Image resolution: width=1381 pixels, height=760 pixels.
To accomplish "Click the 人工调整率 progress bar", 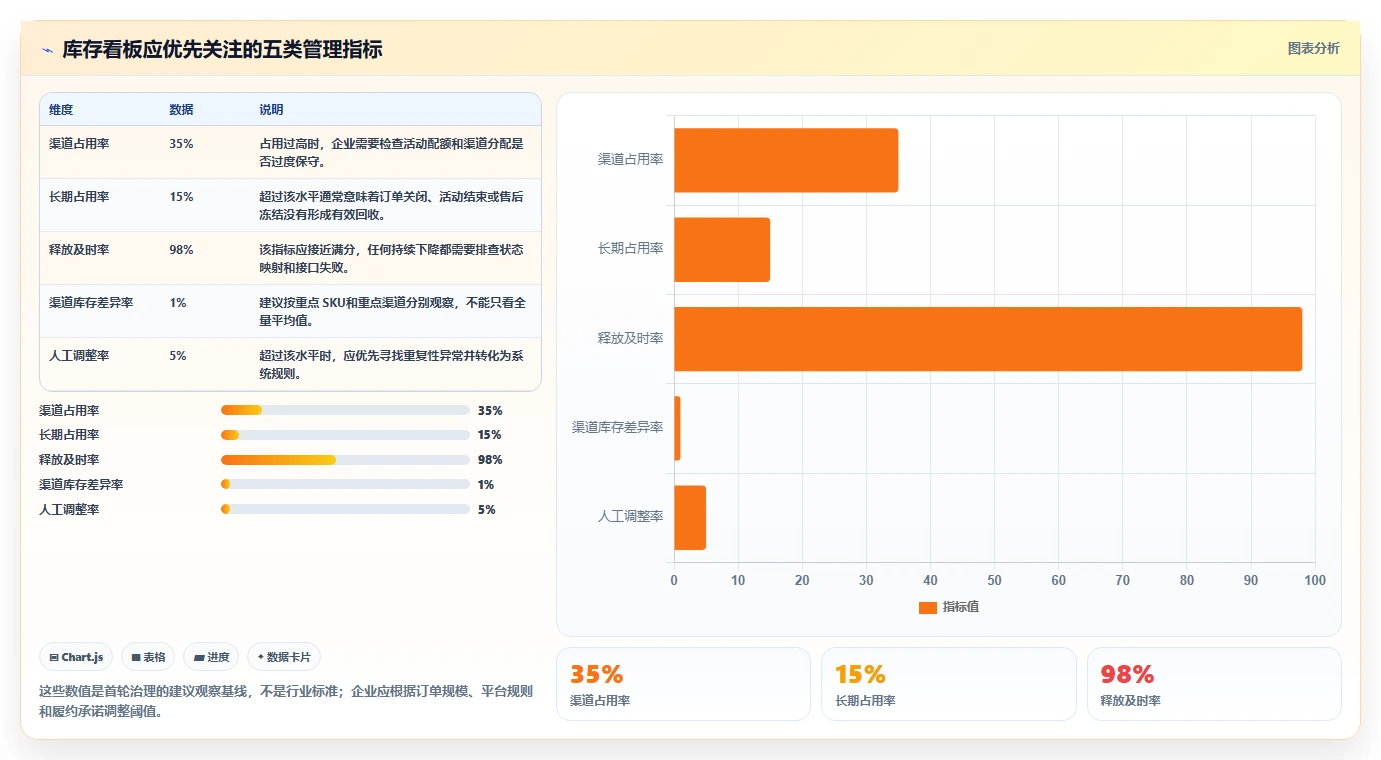I will coord(345,509).
